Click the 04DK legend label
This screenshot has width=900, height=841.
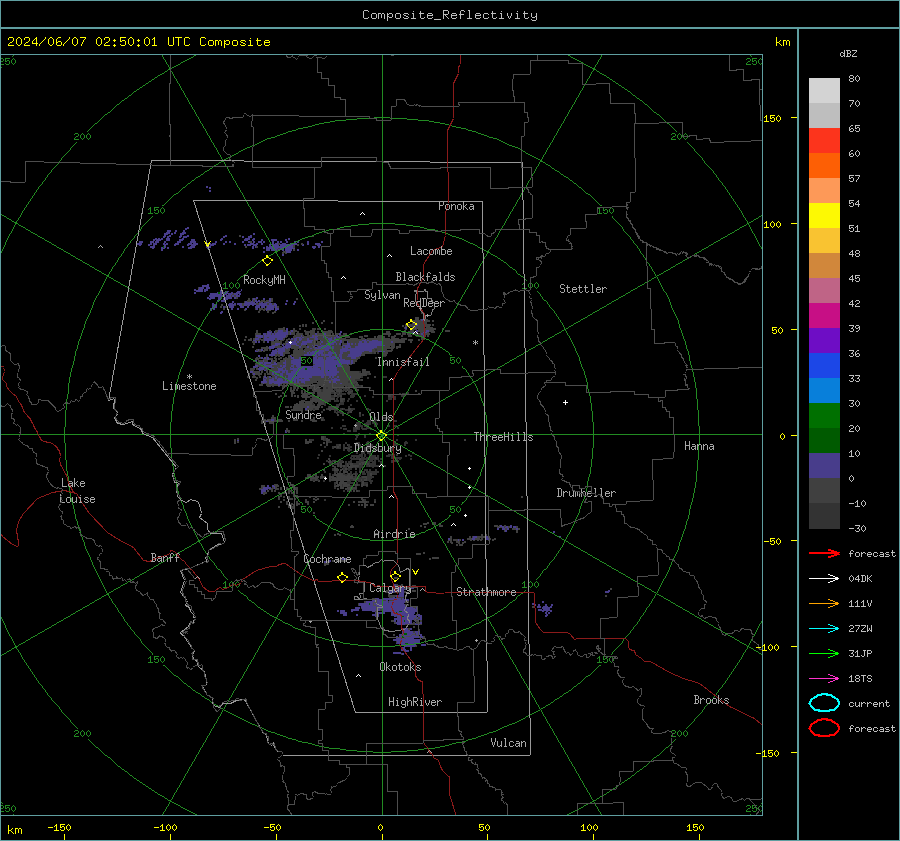click(860, 579)
